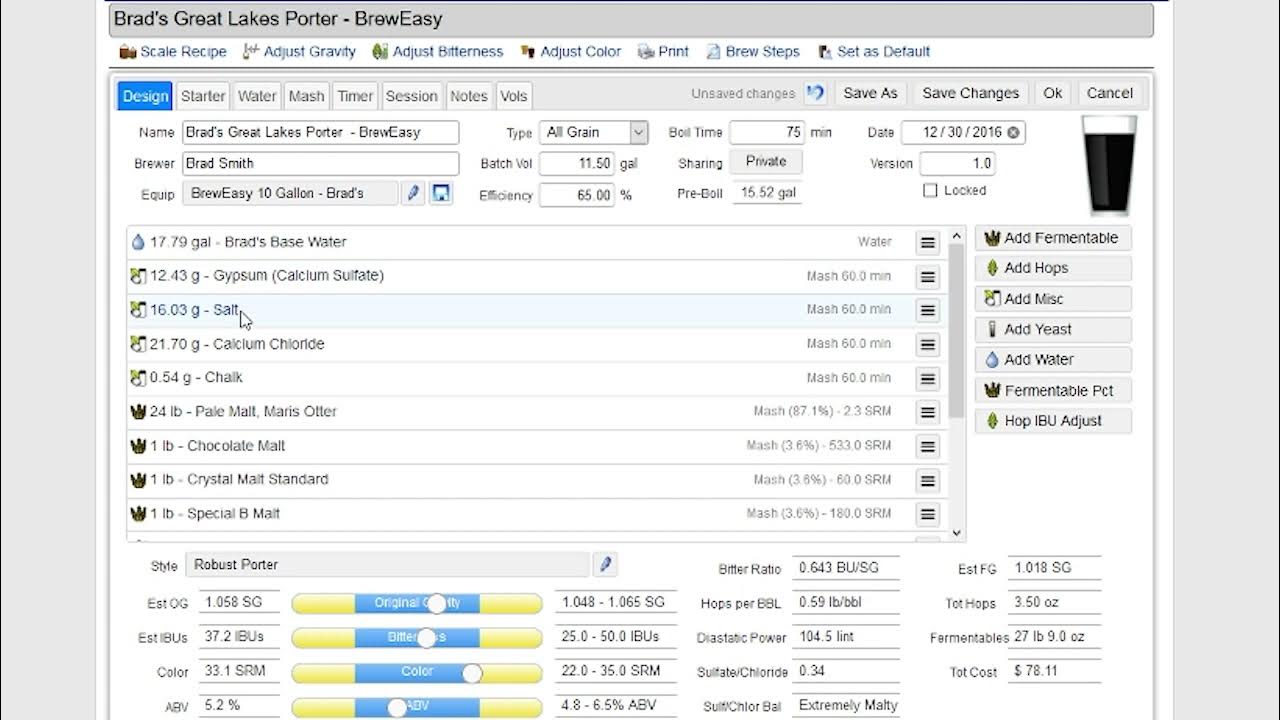The image size is (1280, 720).
Task: Switch to the Mash tab
Action: pyautogui.click(x=306, y=96)
